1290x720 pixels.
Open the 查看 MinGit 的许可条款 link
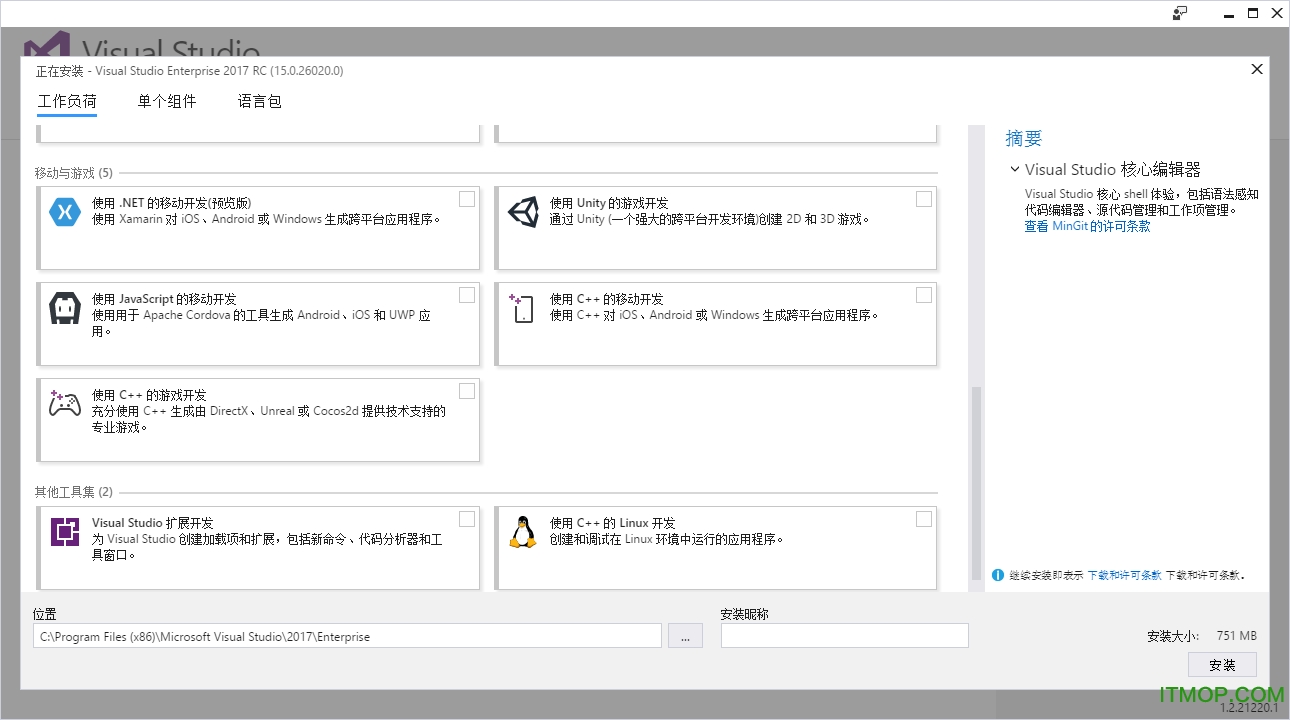click(1087, 226)
